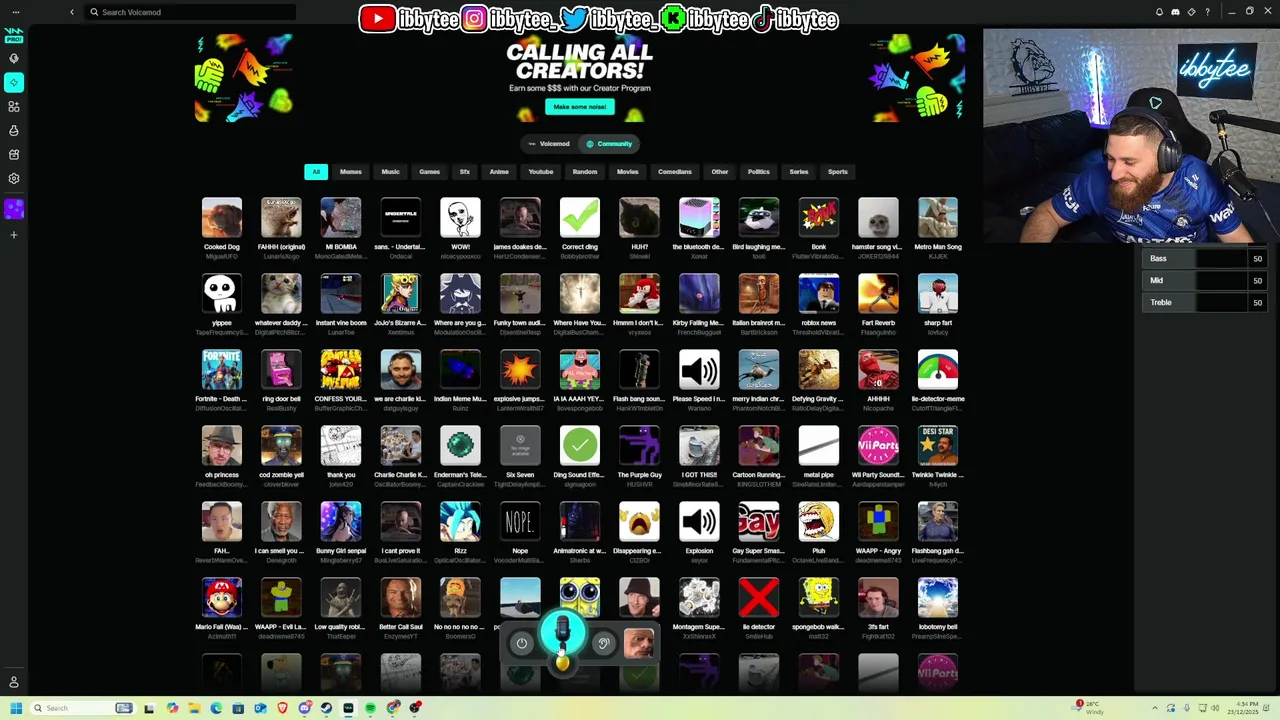The width and height of the screenshot is (1280, 720).
Task: Open Discord link icon in title bar
Action: coord(1175,12)
